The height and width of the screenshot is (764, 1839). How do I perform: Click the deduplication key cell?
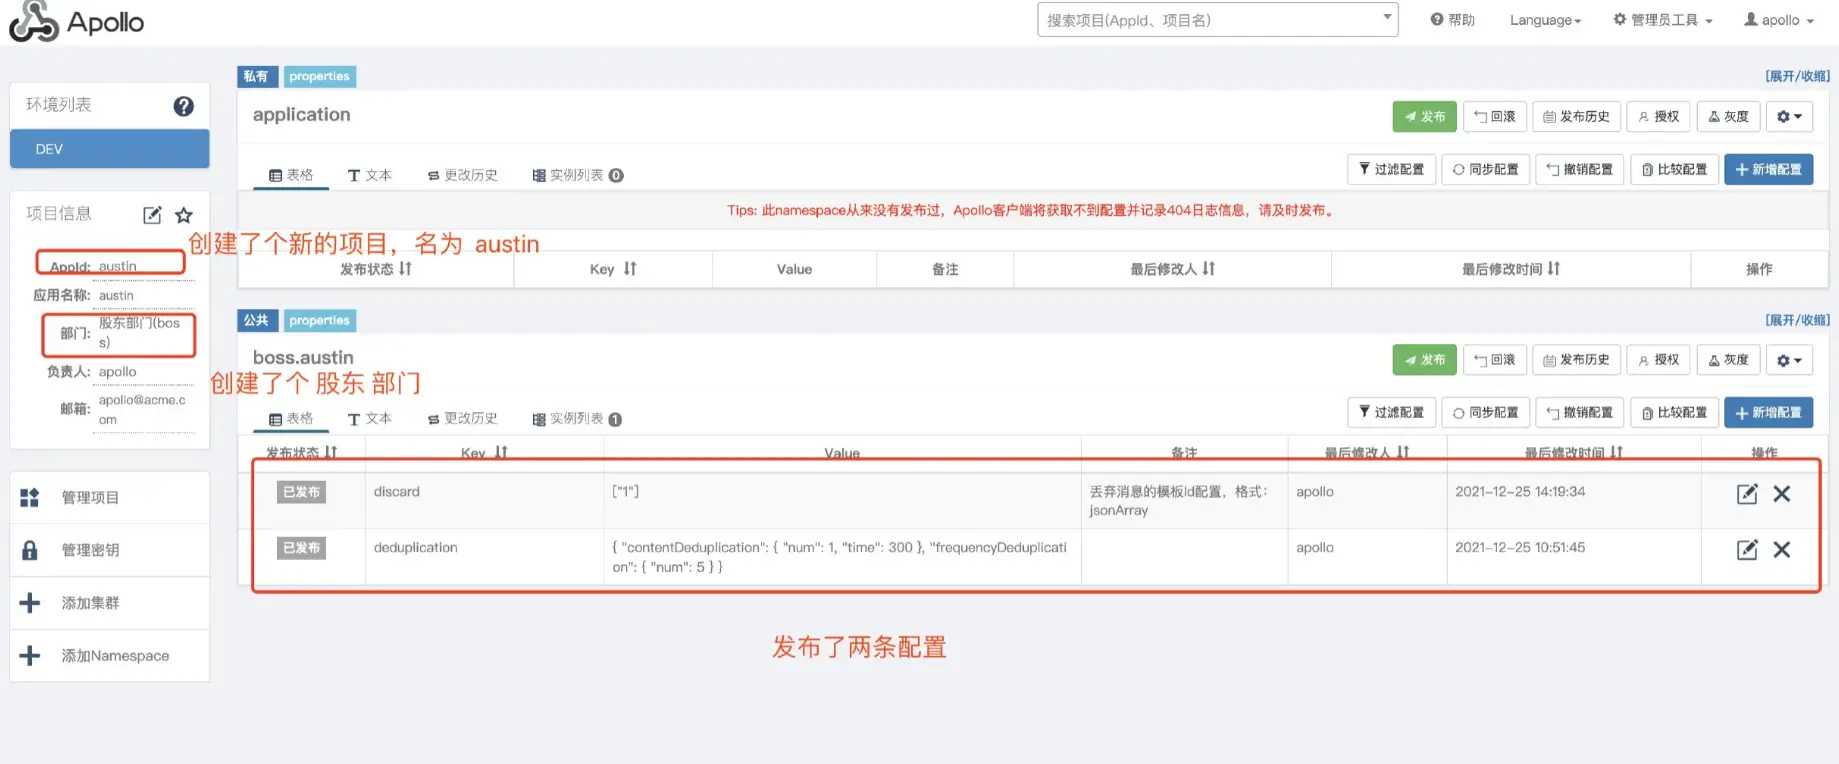(484, 557)
